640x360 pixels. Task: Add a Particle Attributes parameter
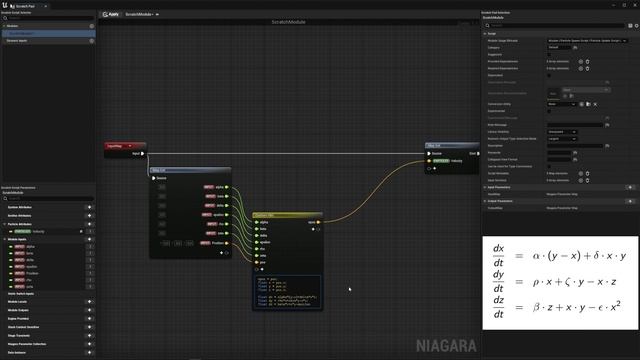coord(89,224)
